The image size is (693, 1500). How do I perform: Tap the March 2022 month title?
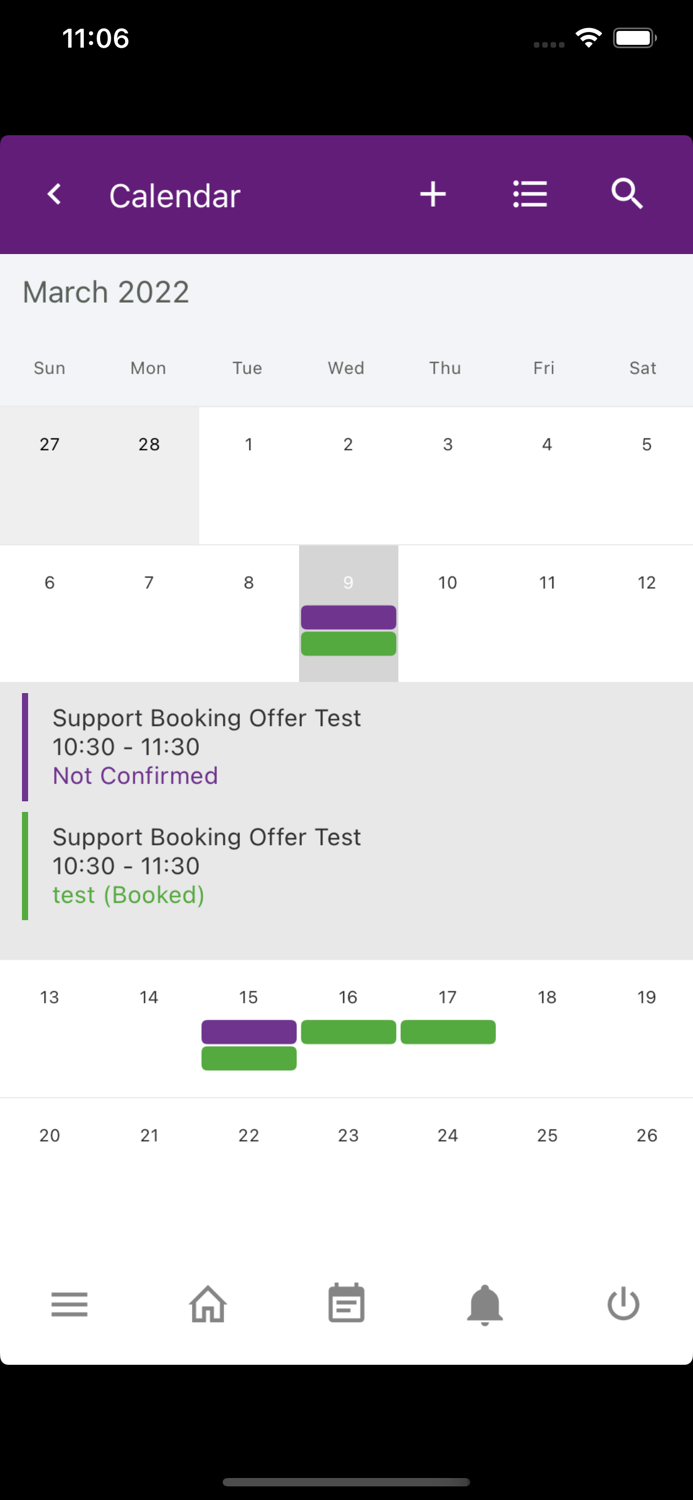point(106,292)
